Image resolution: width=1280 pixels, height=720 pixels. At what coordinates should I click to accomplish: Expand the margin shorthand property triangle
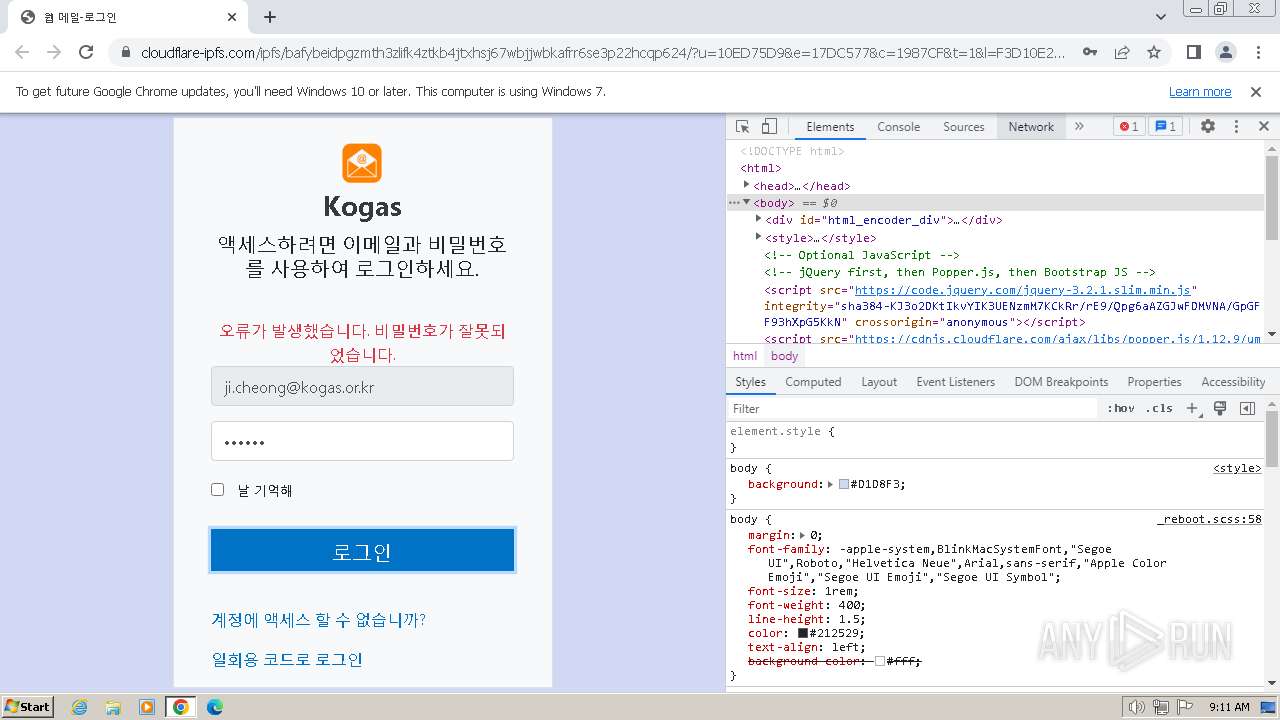(x=802, y=535)
